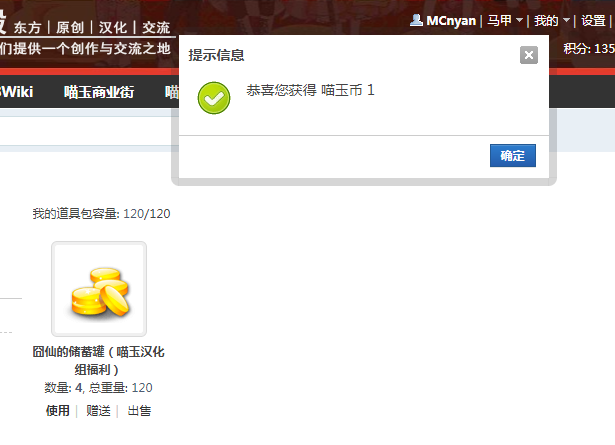This screenshot has height=445, width=615.
Task: Click 赠送 to gift the item
Action: click(x=98, y=410)
